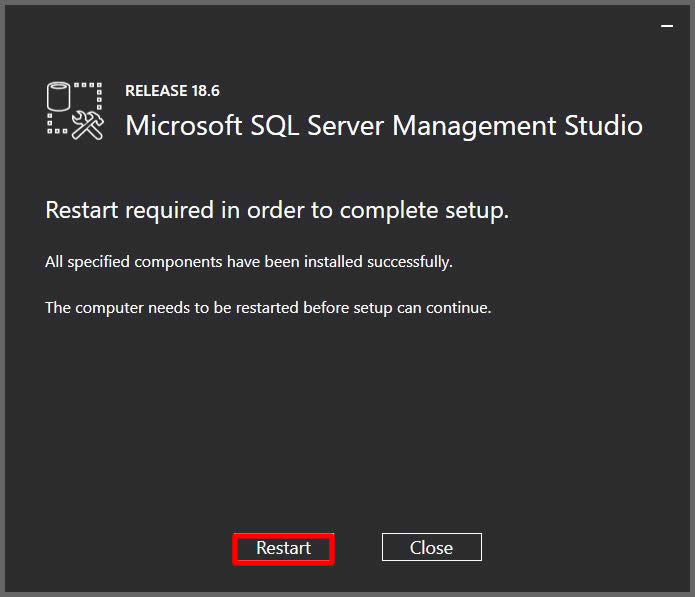Click the word 'continue' in the message
This screenshot has height=597, width=695.
coord(458,308)
